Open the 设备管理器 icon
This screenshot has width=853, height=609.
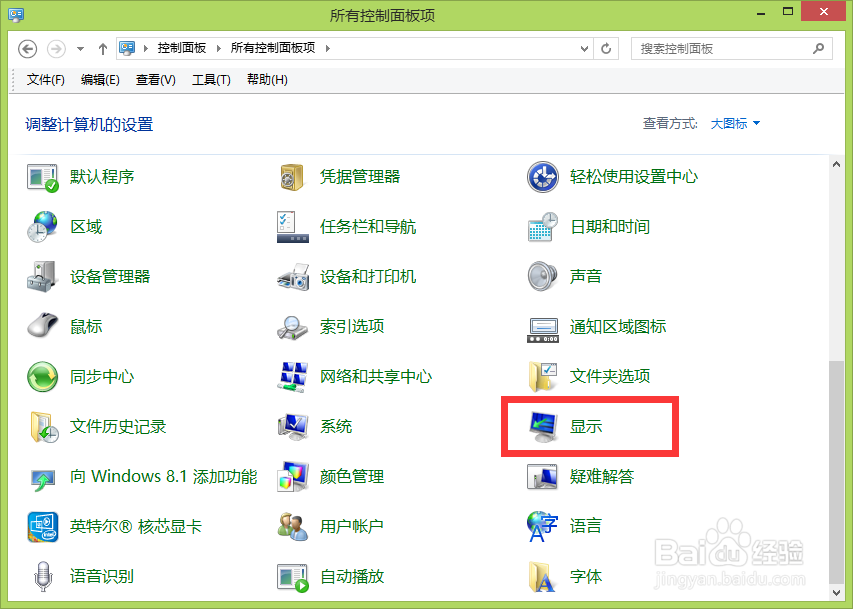tap(42, 277)
